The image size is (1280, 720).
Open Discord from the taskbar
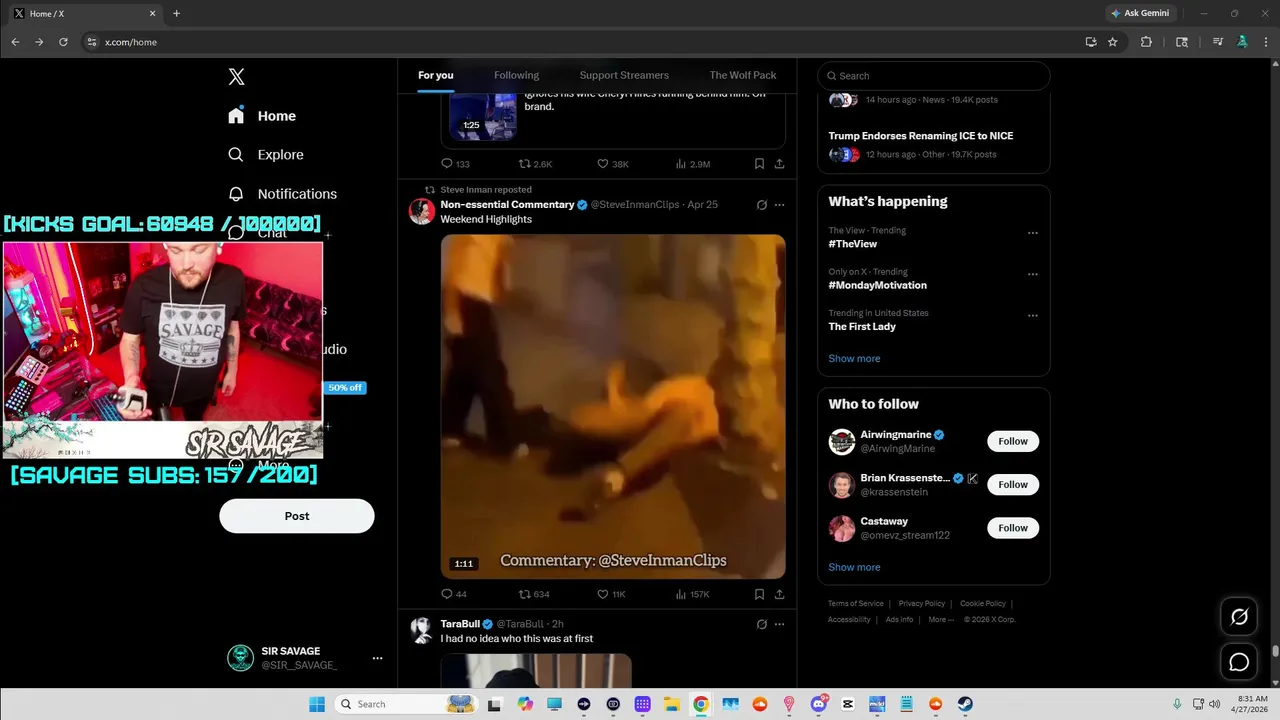click(818, 704)
